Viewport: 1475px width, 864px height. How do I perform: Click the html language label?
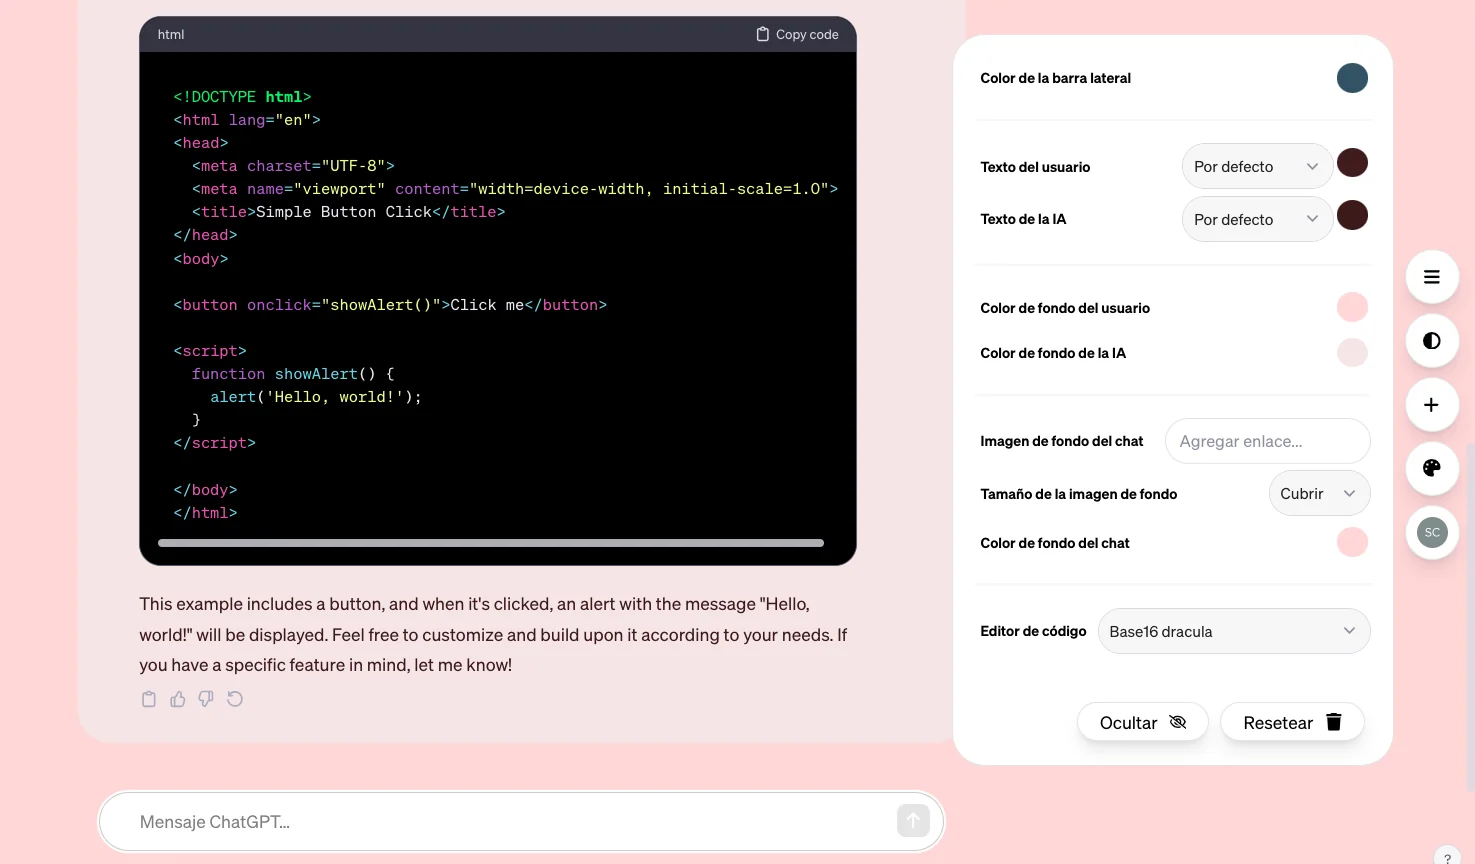(x=171, y=34)
